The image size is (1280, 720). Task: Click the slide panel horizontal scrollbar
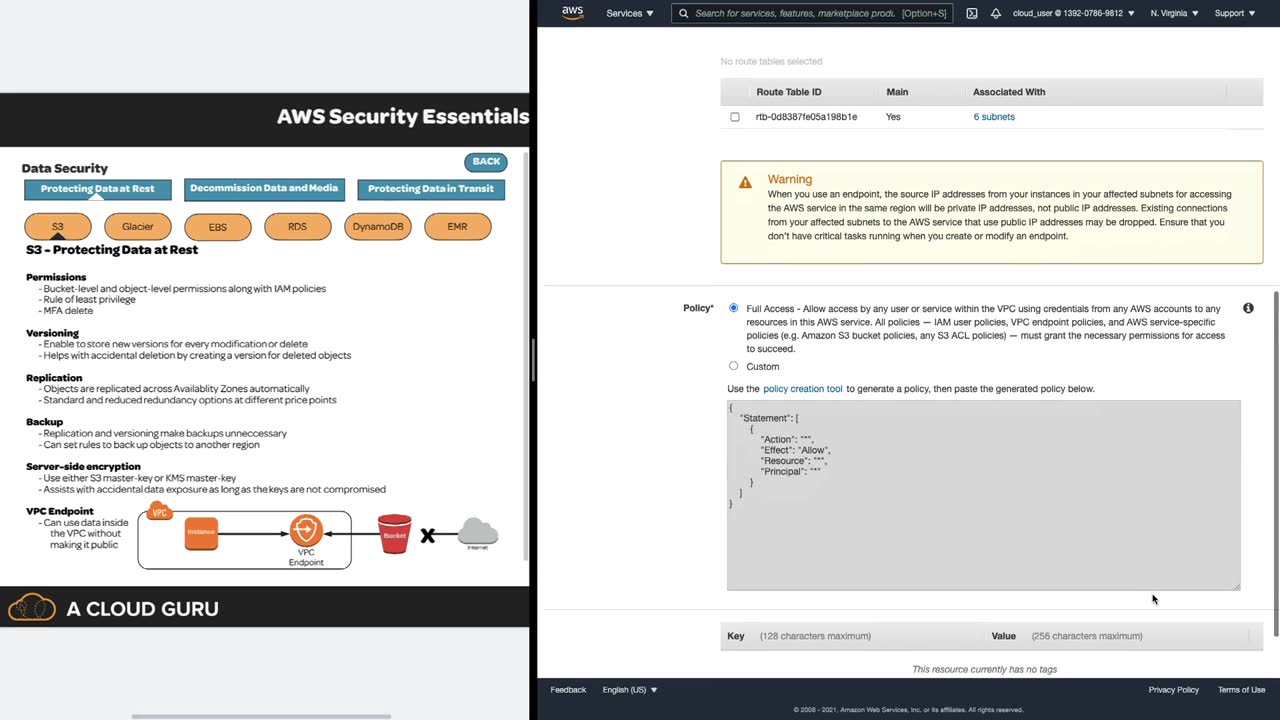click(261, 716)
